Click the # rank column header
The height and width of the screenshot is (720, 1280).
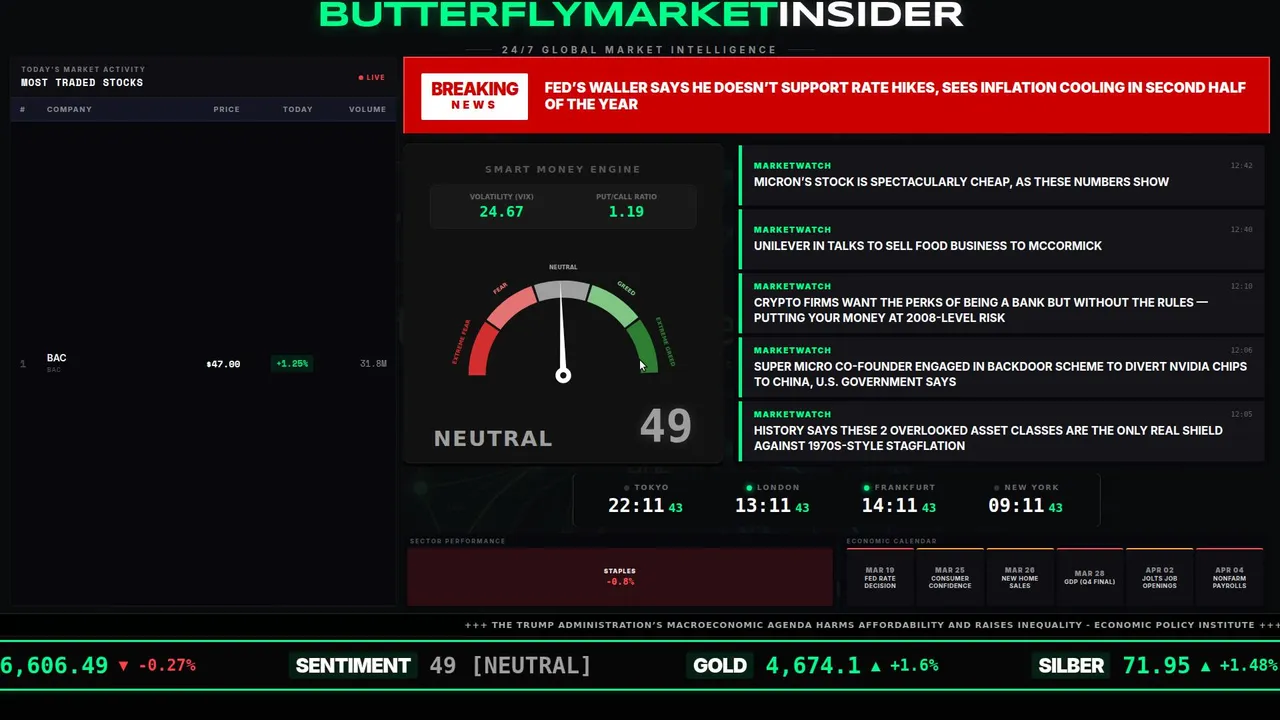pyautogui.click(x=23, y=109)
